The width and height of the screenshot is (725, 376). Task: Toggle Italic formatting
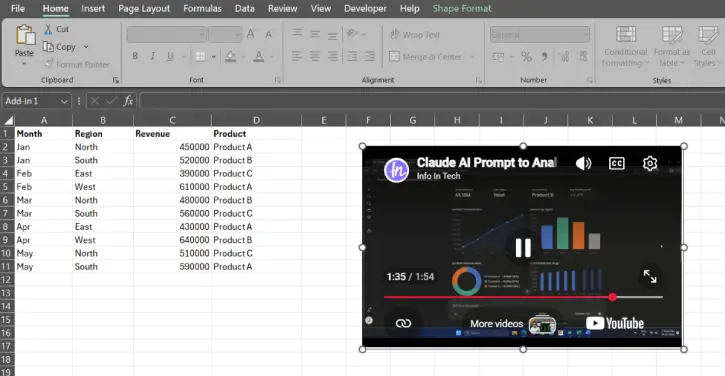[x=153, y=56]
